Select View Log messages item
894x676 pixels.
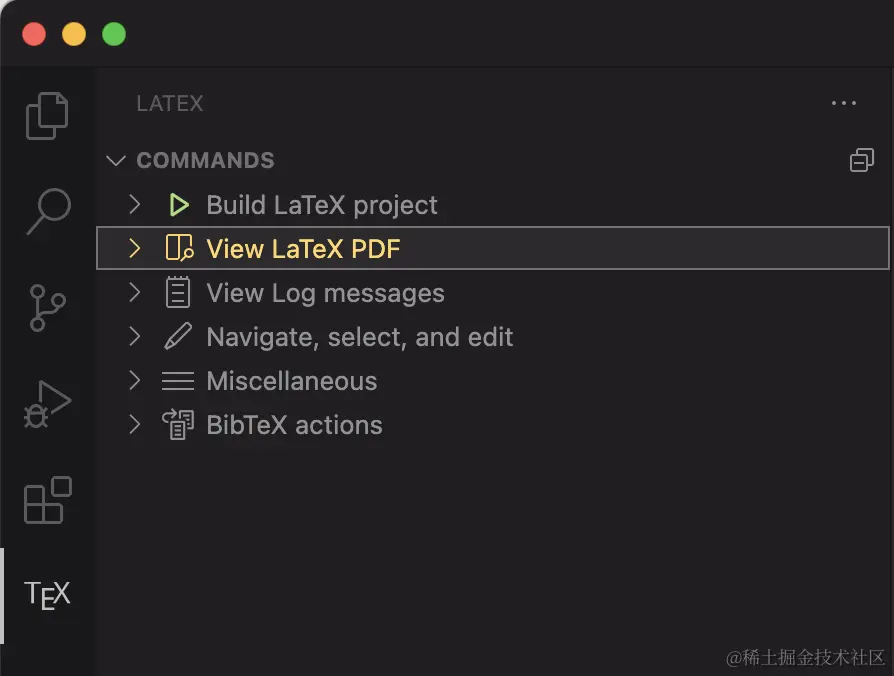(325, 293)
